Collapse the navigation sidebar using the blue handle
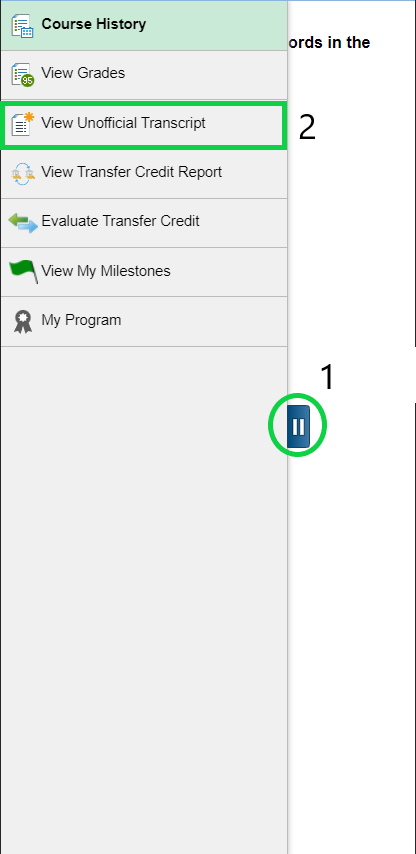 [x=298, y=426]
